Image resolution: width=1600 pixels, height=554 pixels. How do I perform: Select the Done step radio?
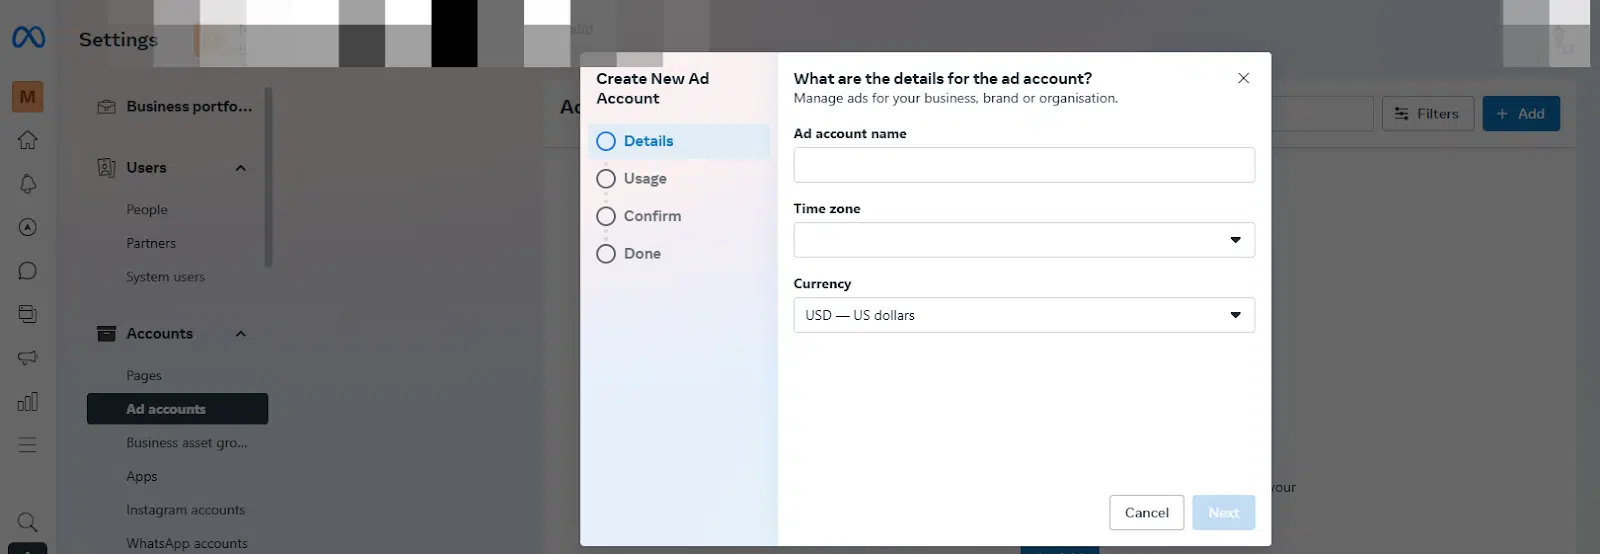coord(606,254)
